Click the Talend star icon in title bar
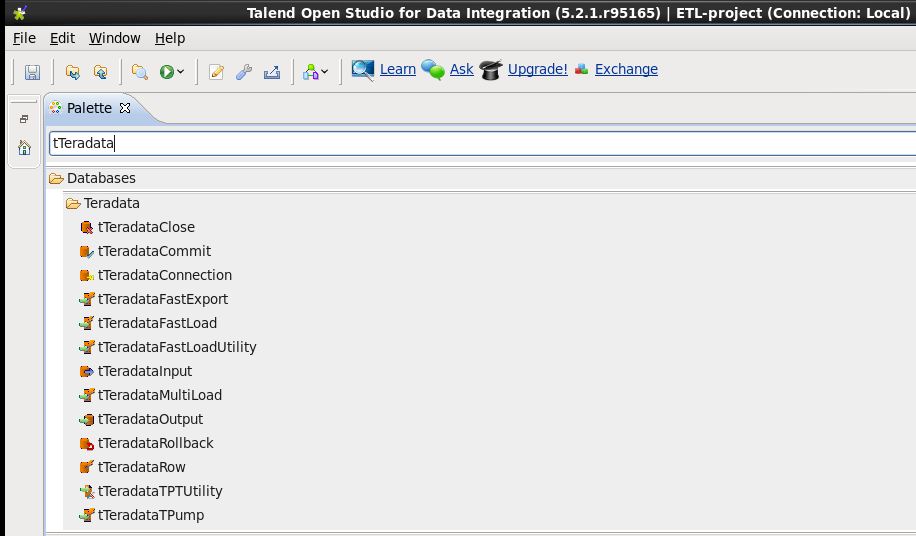916x536 pixels. click(20, 12)
